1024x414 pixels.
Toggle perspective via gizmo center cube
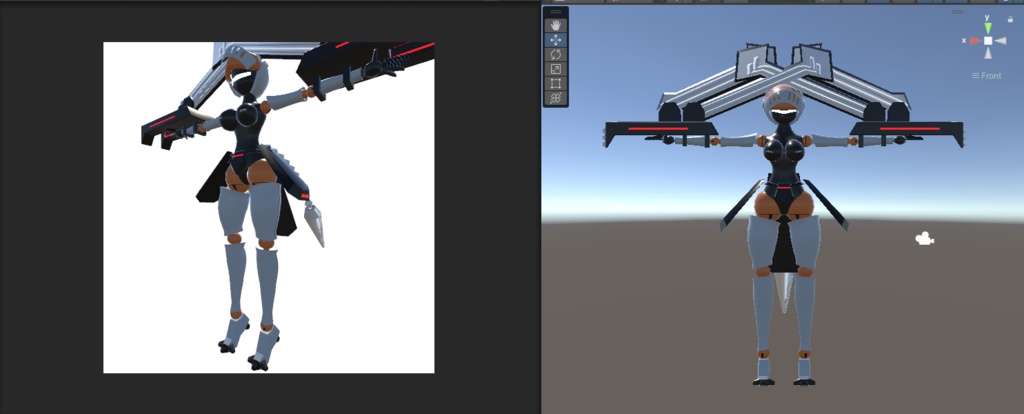tap(988, 40)
